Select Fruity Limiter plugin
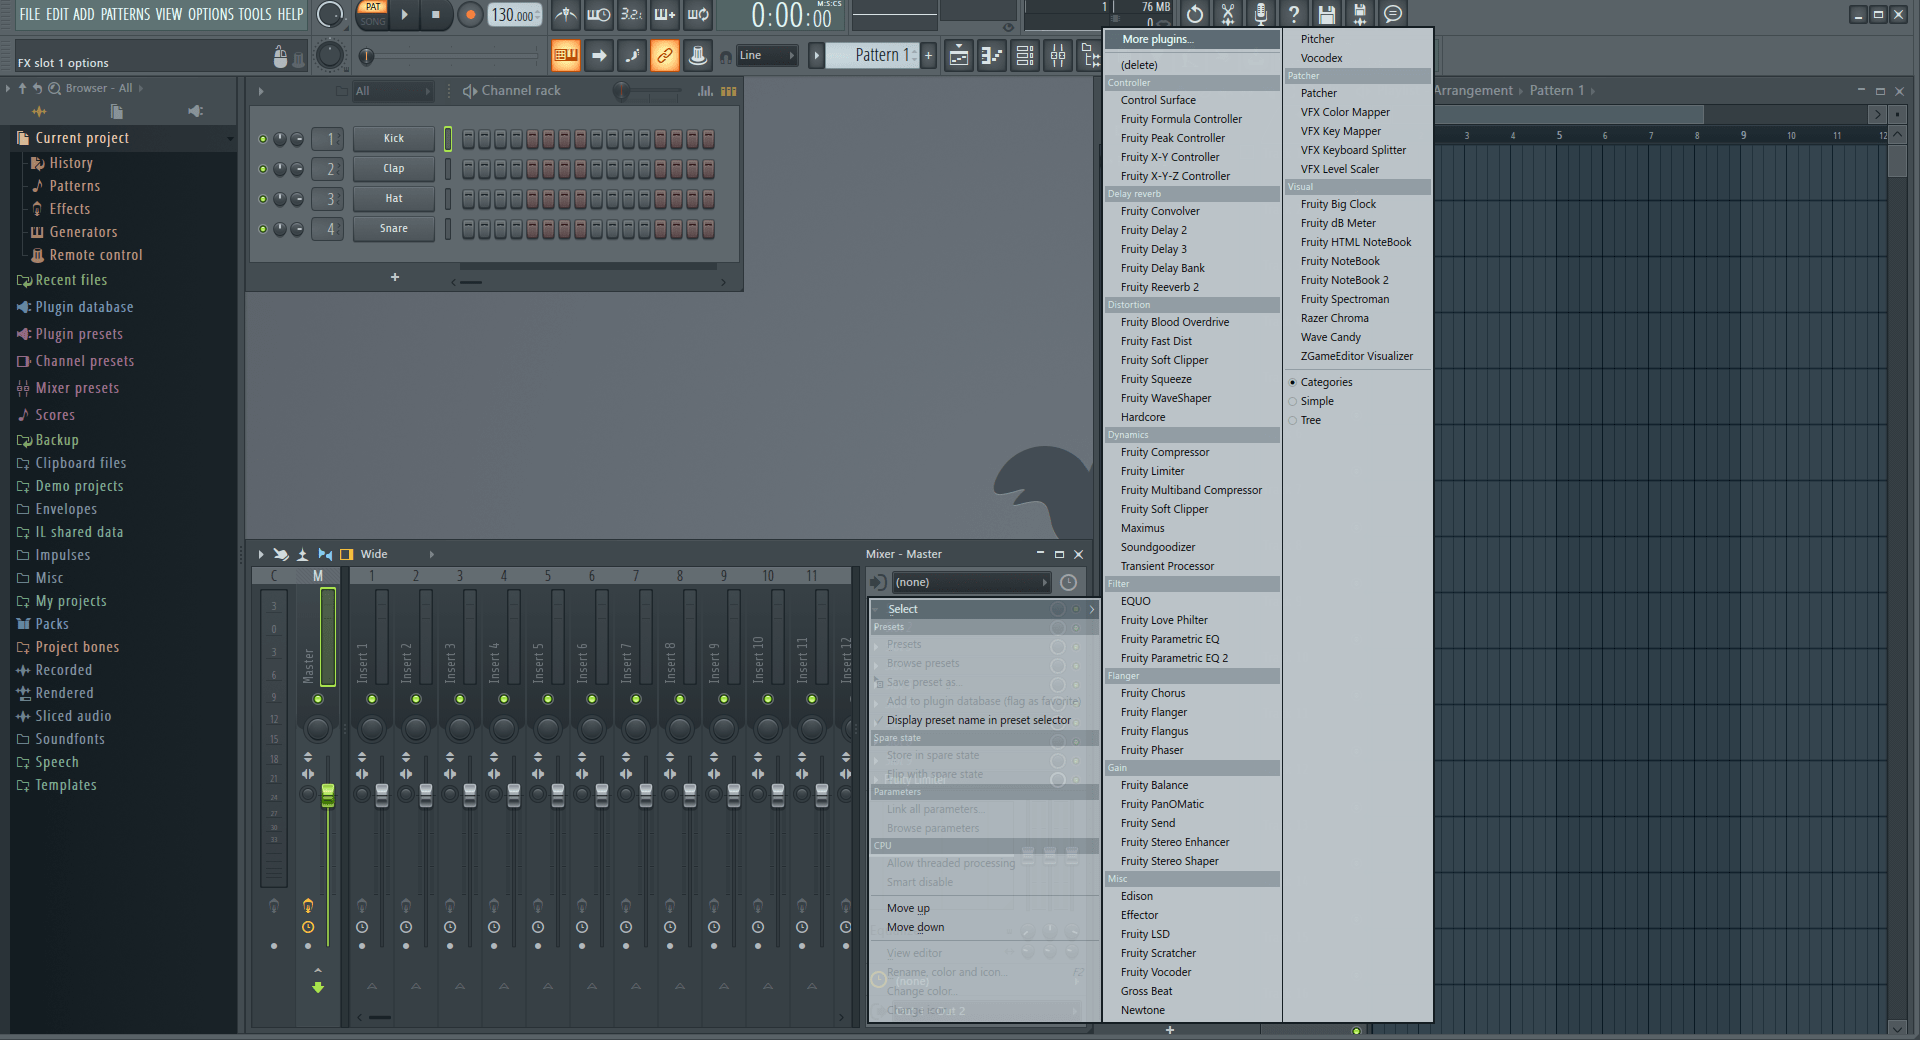The height and width of the screenshot is (1040, 1921). tap(1192, 471)
